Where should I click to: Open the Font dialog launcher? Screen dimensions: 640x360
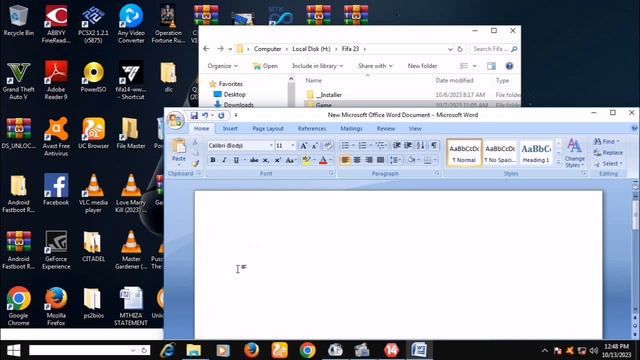331,173
